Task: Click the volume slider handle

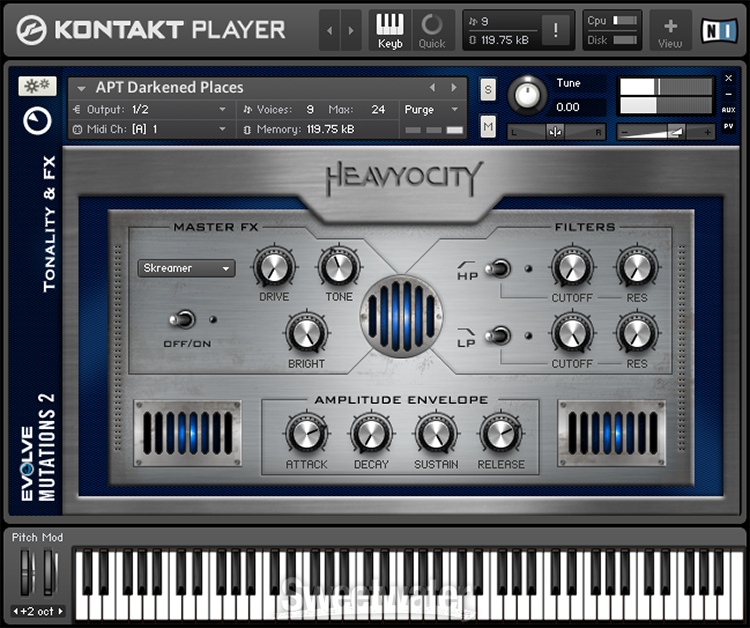Action: coord(675,132)
